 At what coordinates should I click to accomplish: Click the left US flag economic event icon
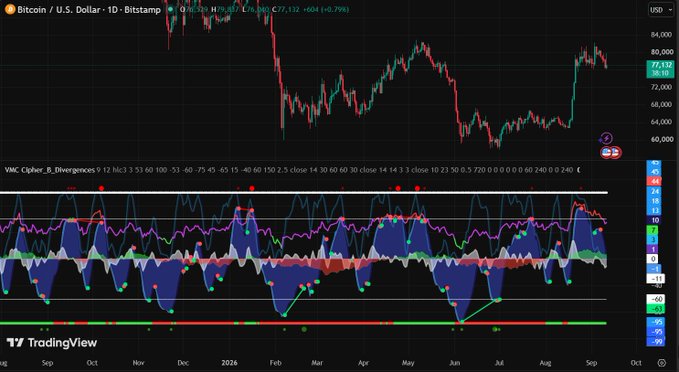click(606, 152)
